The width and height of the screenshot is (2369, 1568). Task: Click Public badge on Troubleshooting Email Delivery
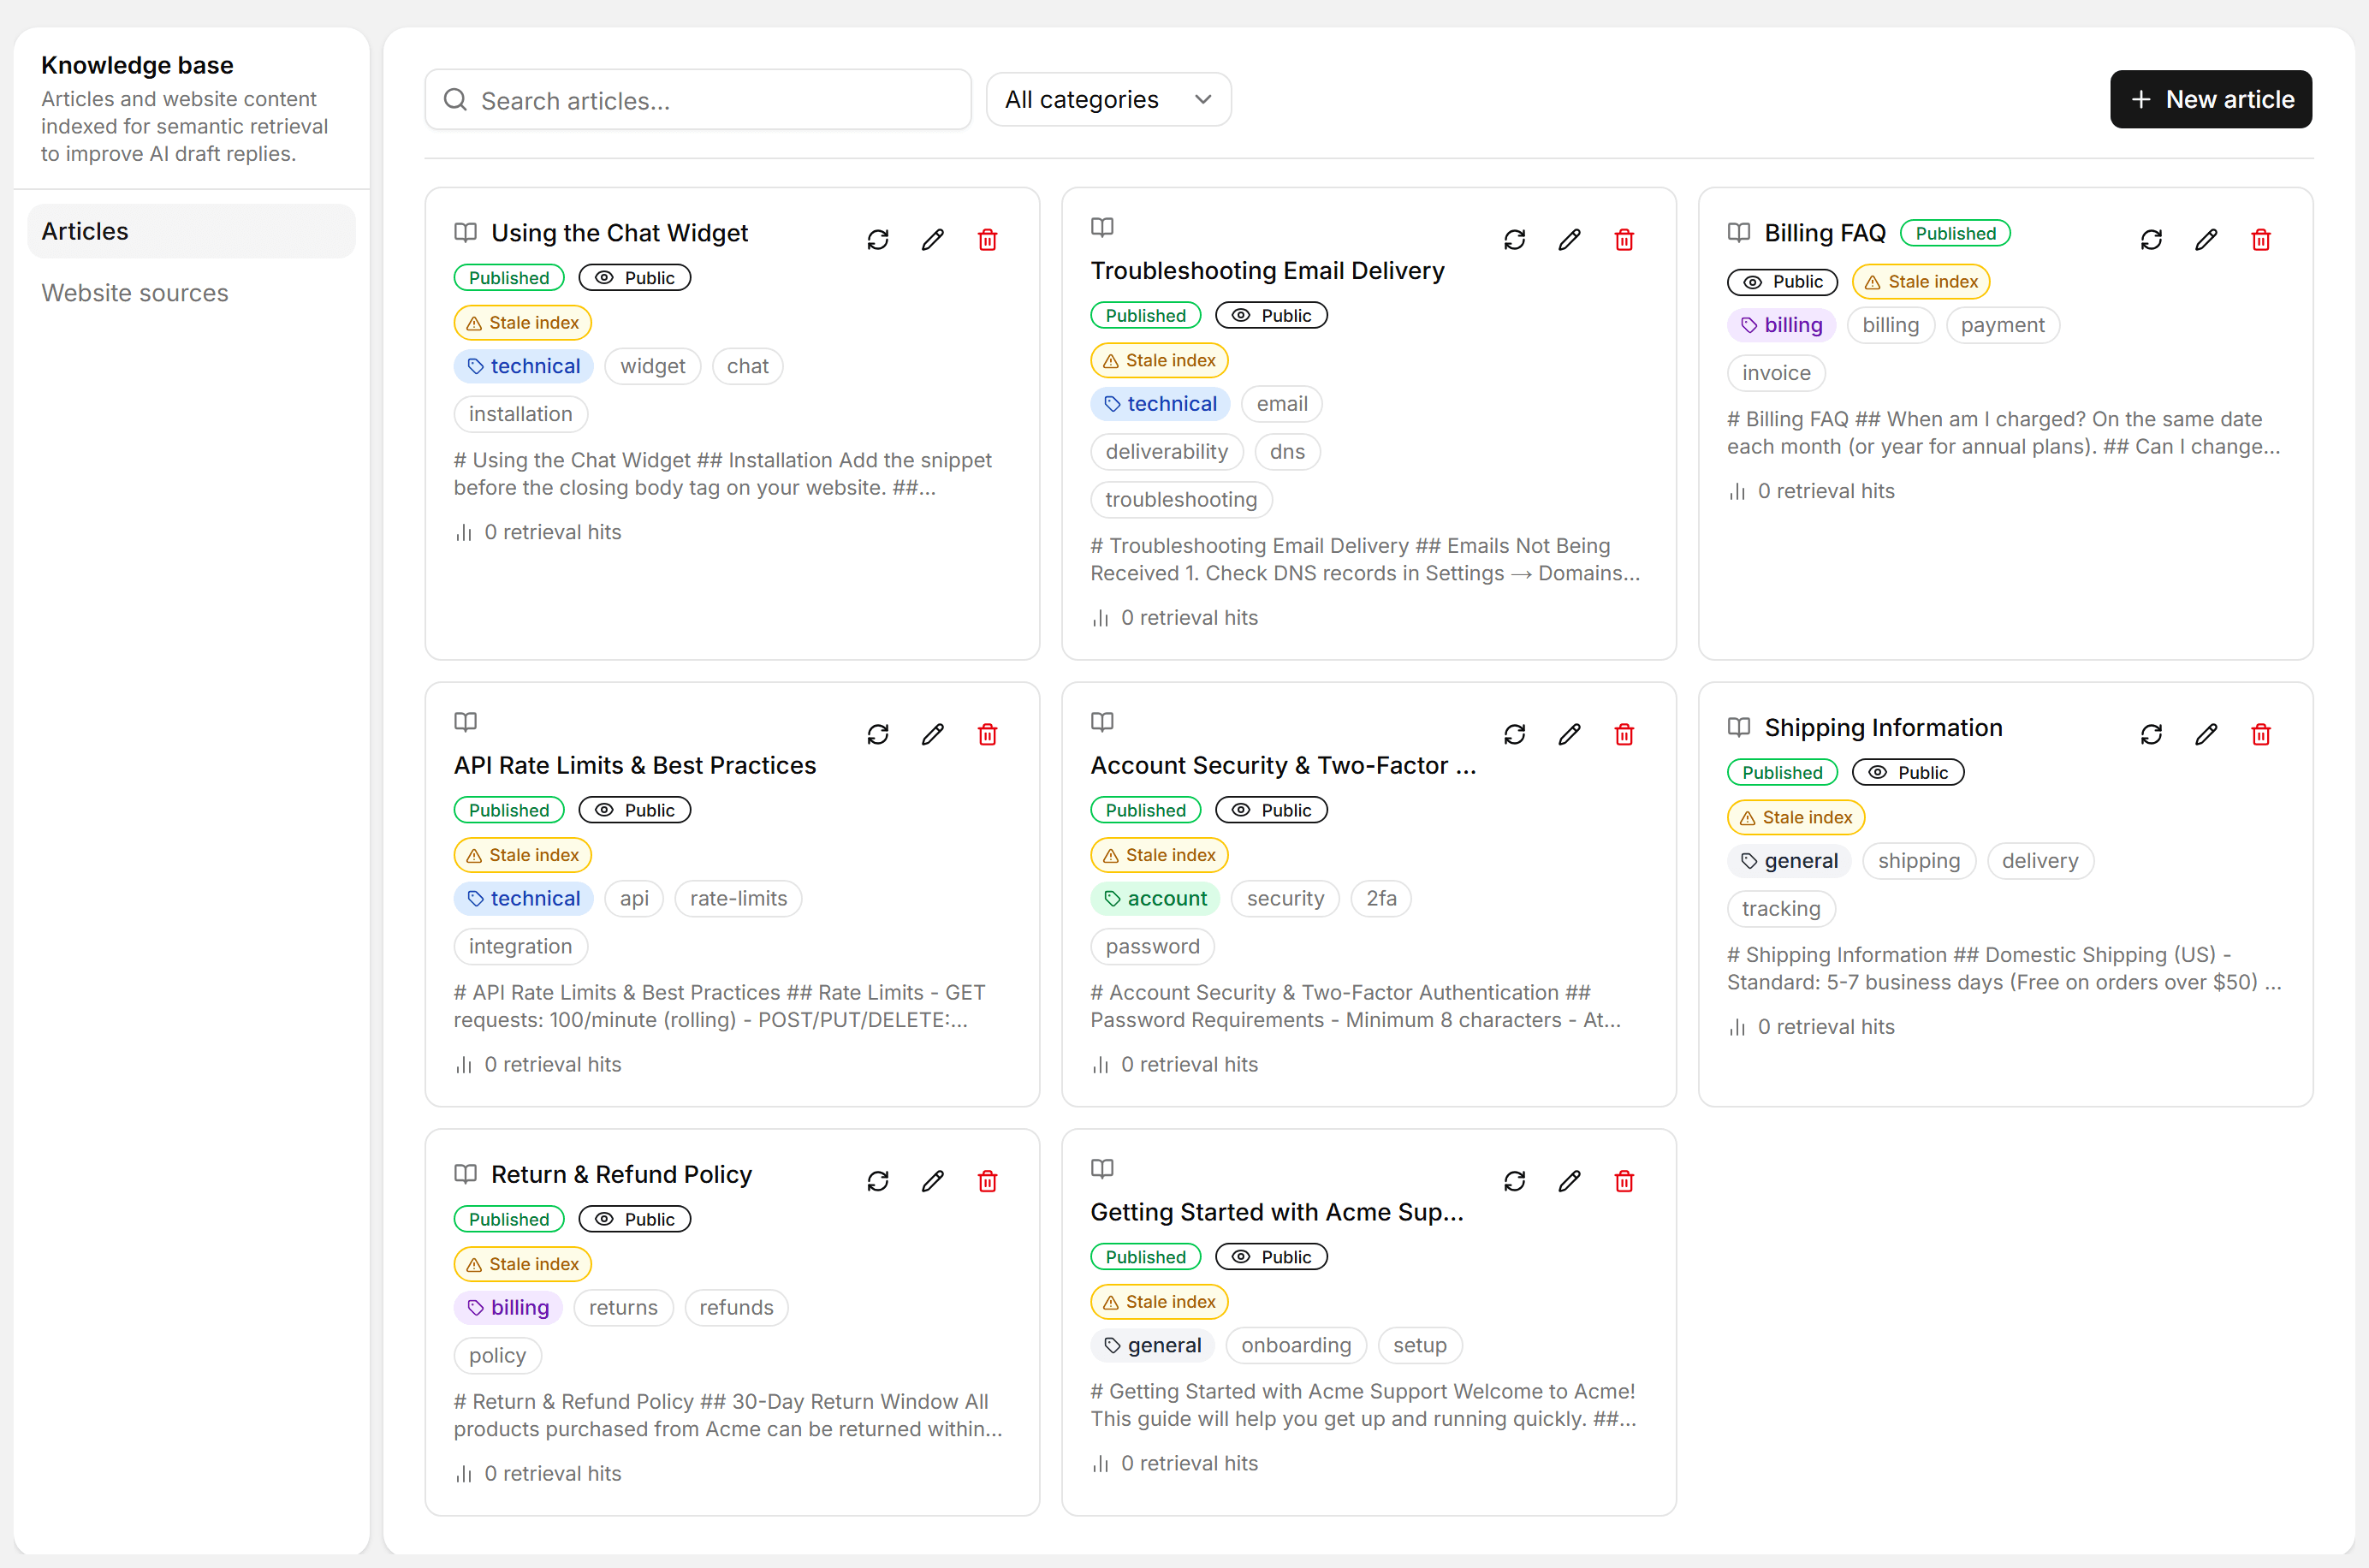1272,316
